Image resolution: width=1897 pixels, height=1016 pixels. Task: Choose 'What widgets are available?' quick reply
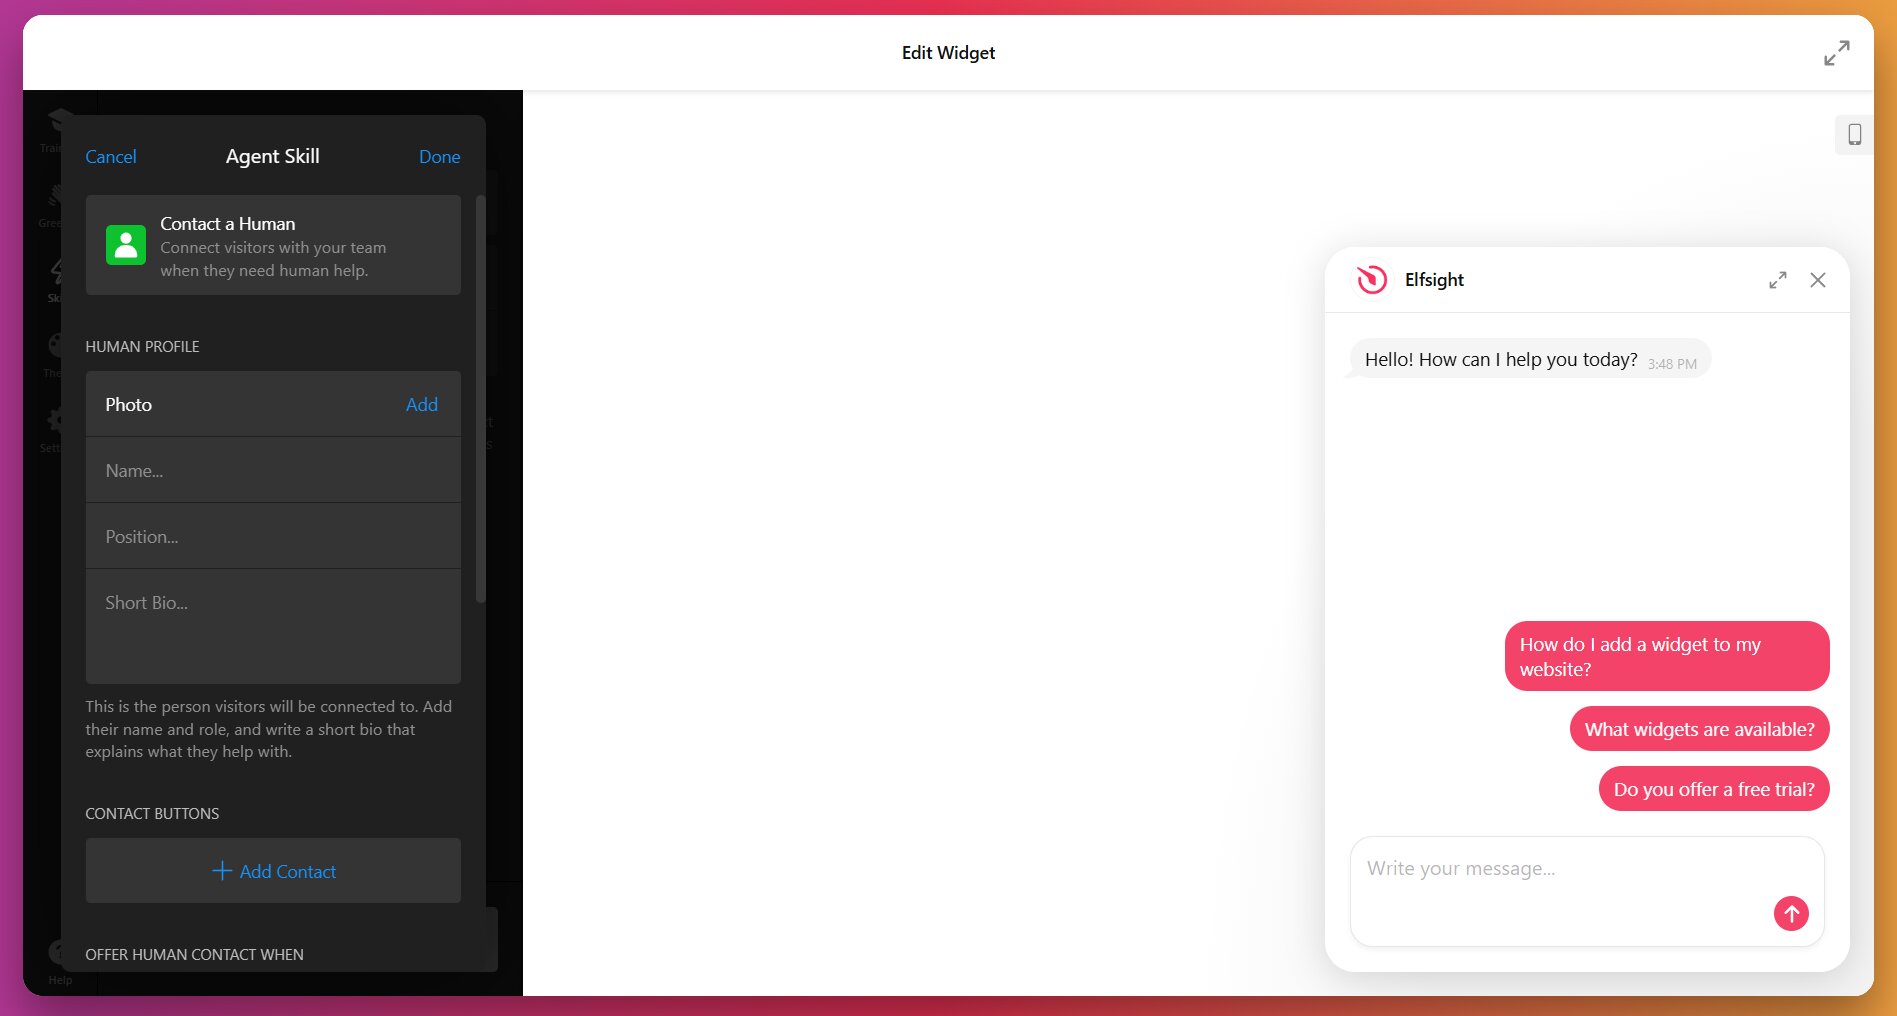click(1698, 730)
